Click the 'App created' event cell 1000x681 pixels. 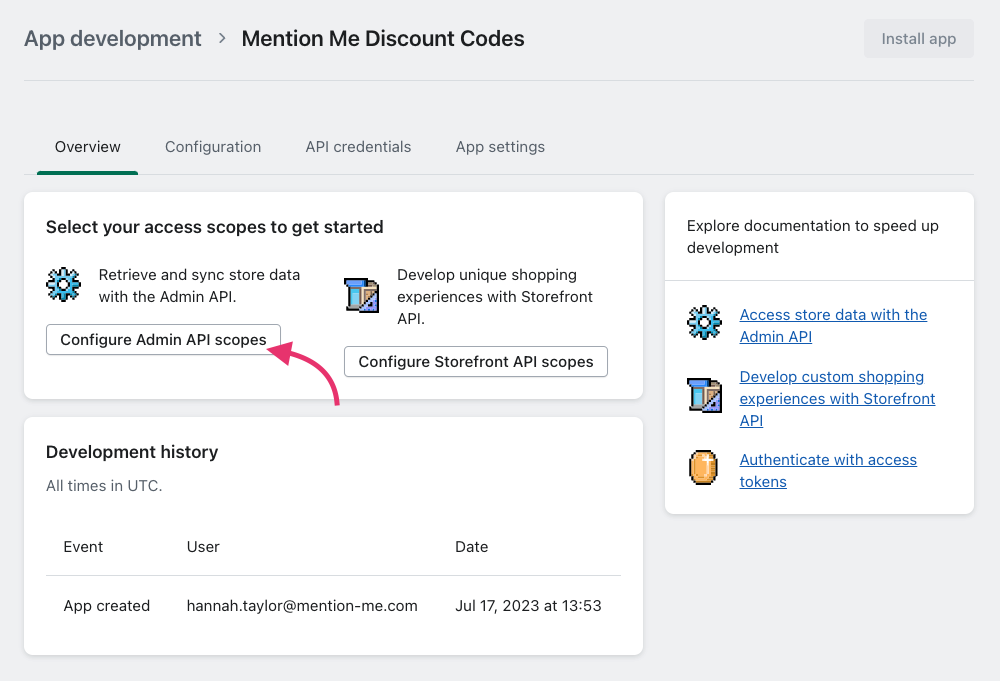[107, 606]
